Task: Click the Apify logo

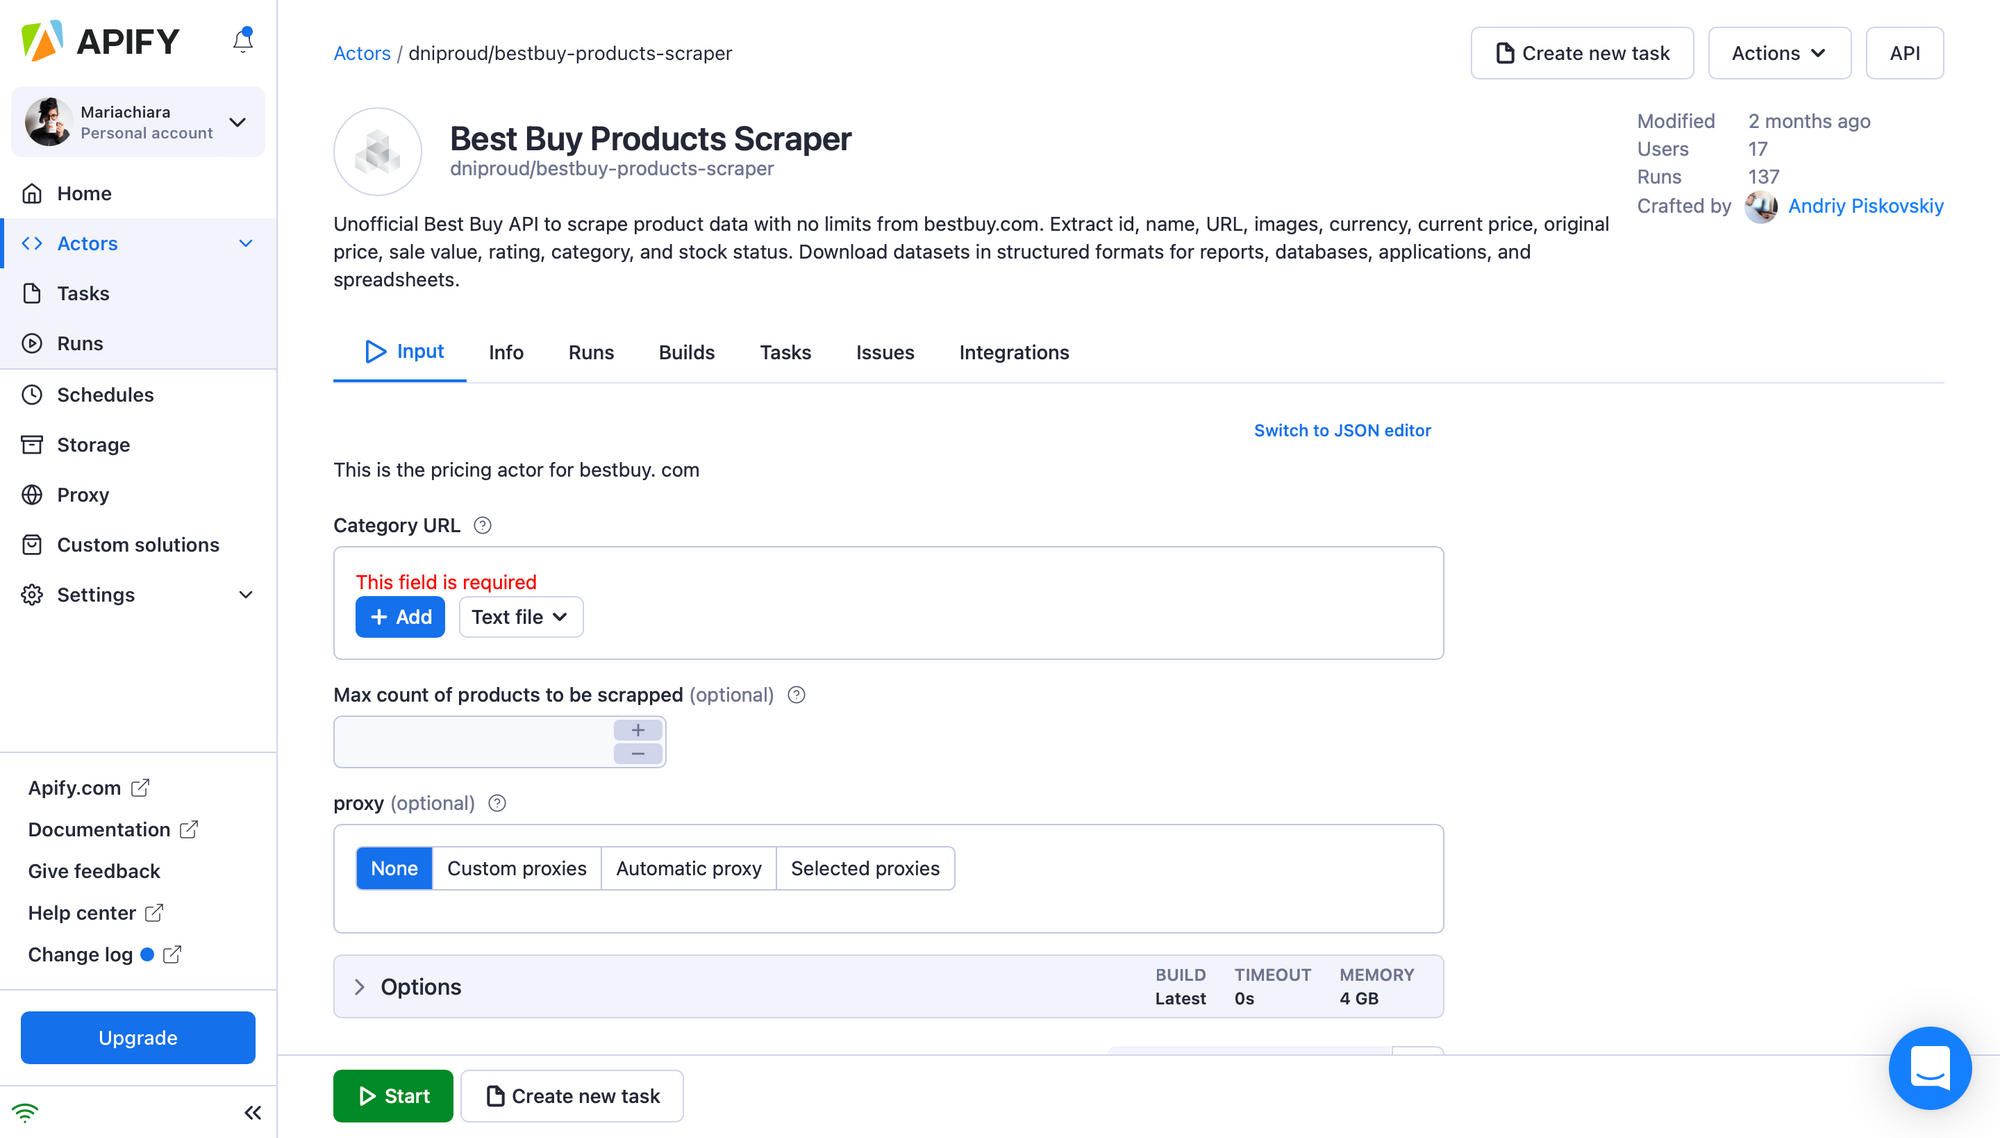Action: click(x=100, y=41)
